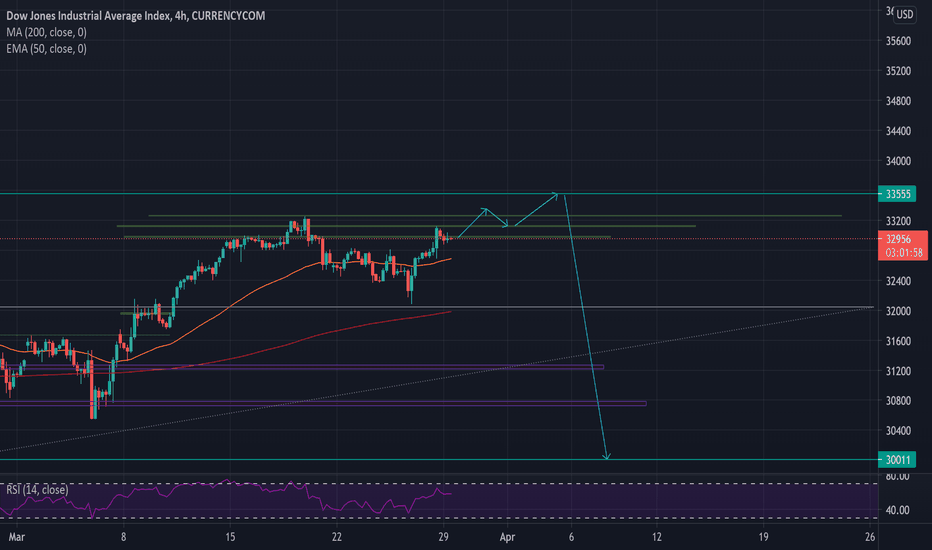
Task: Click the 6 date label on time axis
Action: (x=571, y=537)
